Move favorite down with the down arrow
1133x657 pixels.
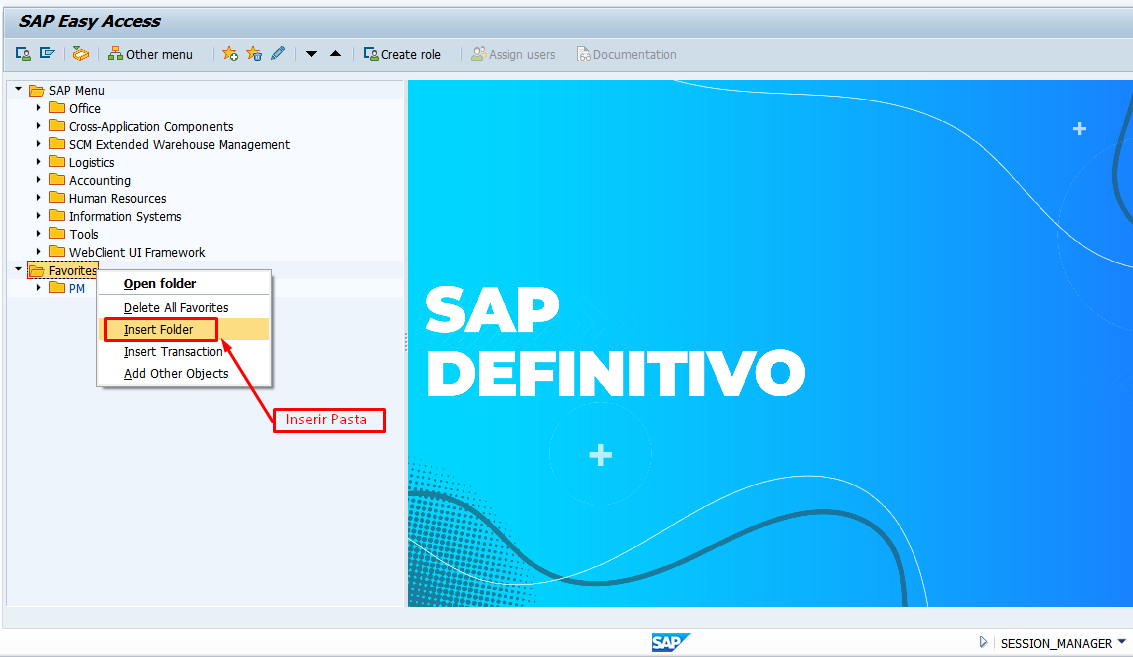pyautogui.click(x=311, y=53)
